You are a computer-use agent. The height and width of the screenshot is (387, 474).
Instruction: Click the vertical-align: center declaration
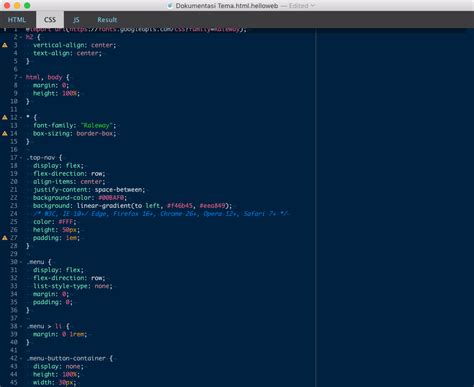[x=74, y=45]
